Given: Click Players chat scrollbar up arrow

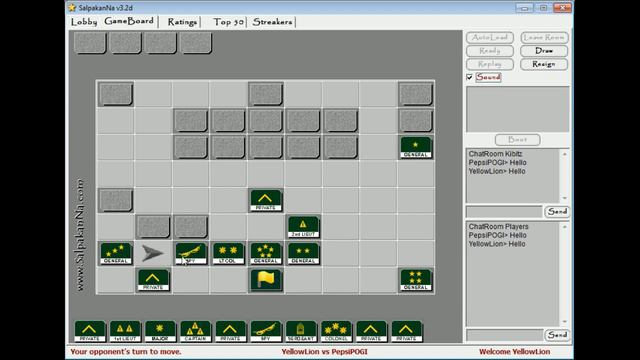Looking at the screenshot, I should tap(564, 227).
